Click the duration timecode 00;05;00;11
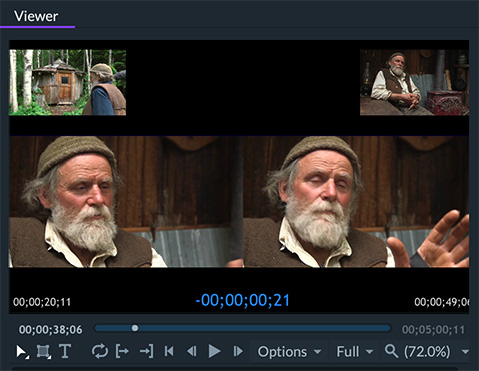Screen dimensions: 479x371 (433, 330)
